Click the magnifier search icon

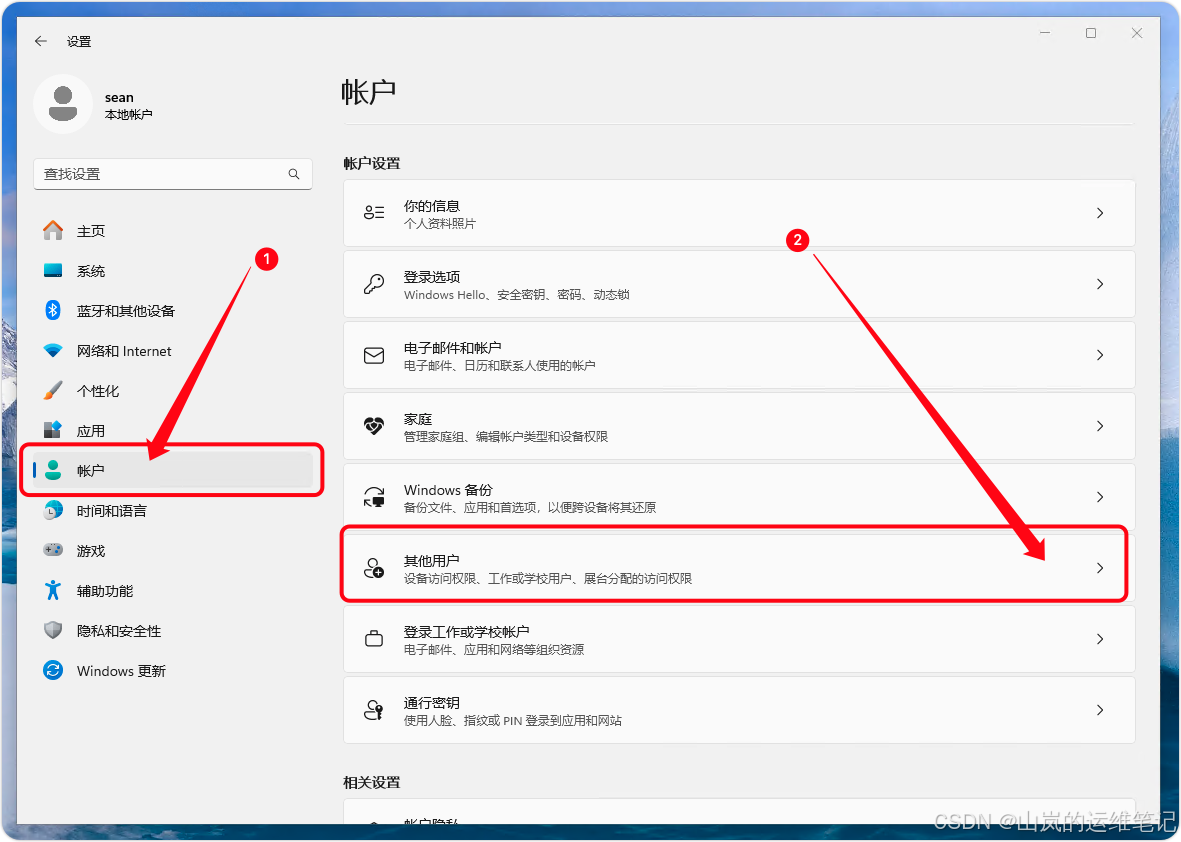[x=294, y=174]
